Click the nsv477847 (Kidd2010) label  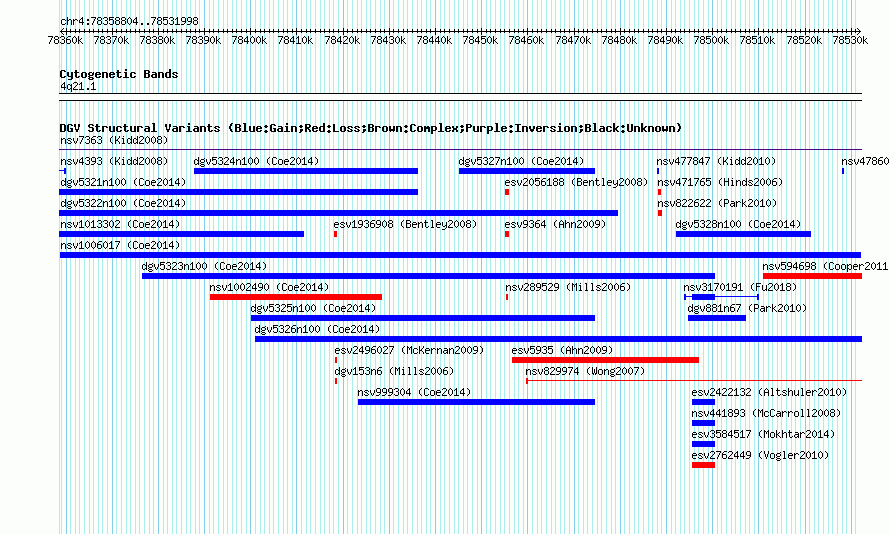[716, 161]
